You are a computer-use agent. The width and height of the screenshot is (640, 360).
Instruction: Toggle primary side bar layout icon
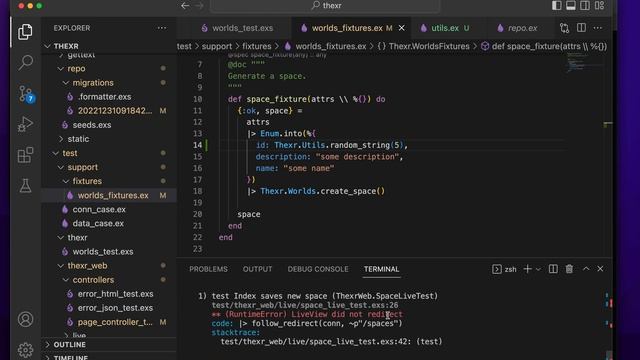pyautogui.click(x=556, y=5)
